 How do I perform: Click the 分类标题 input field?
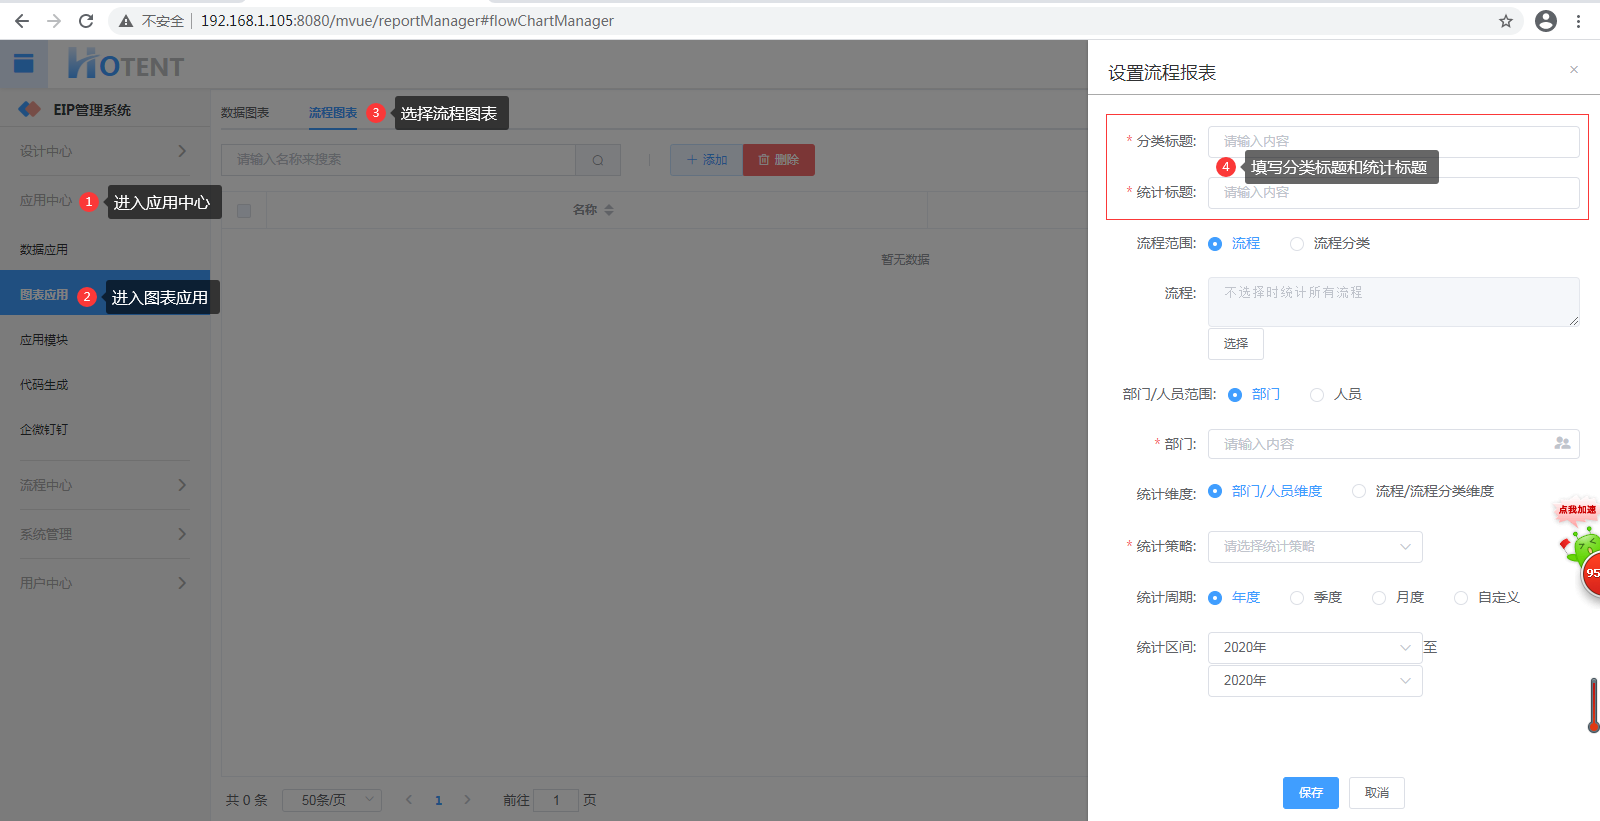tap(1392, 142)
